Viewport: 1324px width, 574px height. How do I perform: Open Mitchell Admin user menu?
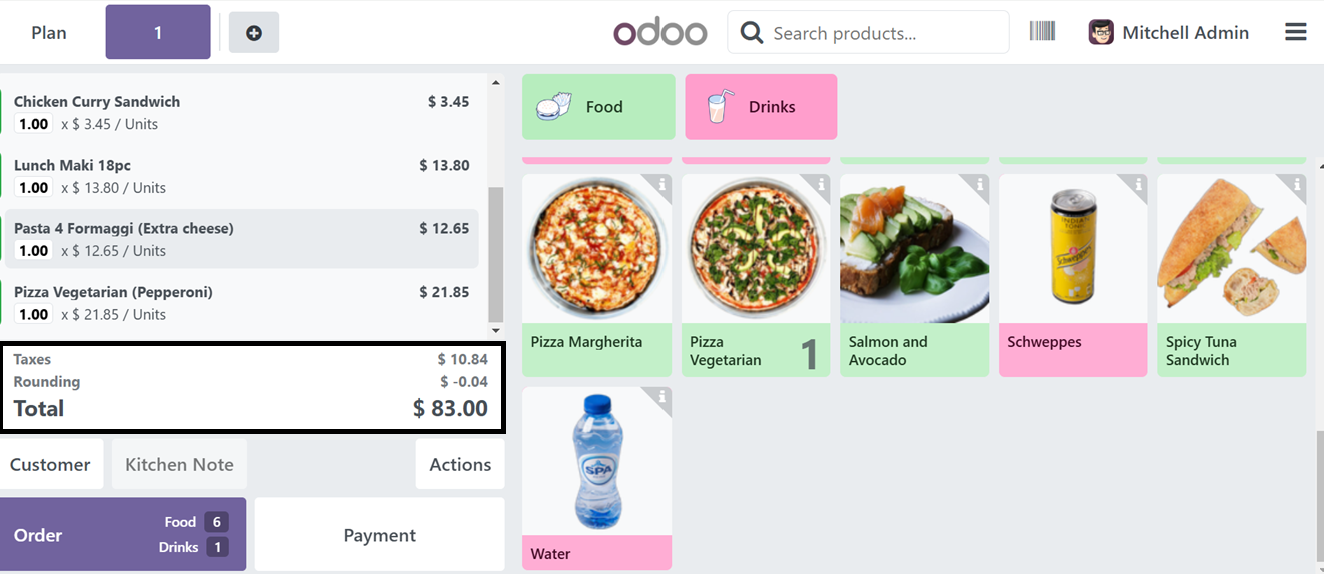click(1169, 33)
